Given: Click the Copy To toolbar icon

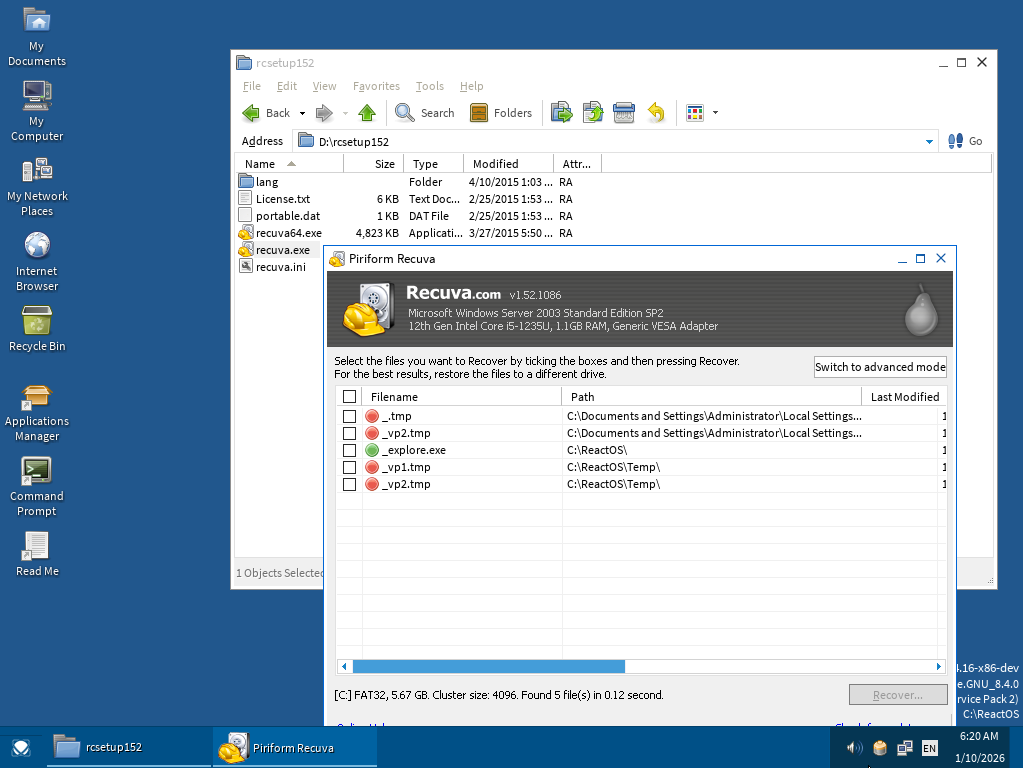Looking at the screenshot, I should pos(593,113).
